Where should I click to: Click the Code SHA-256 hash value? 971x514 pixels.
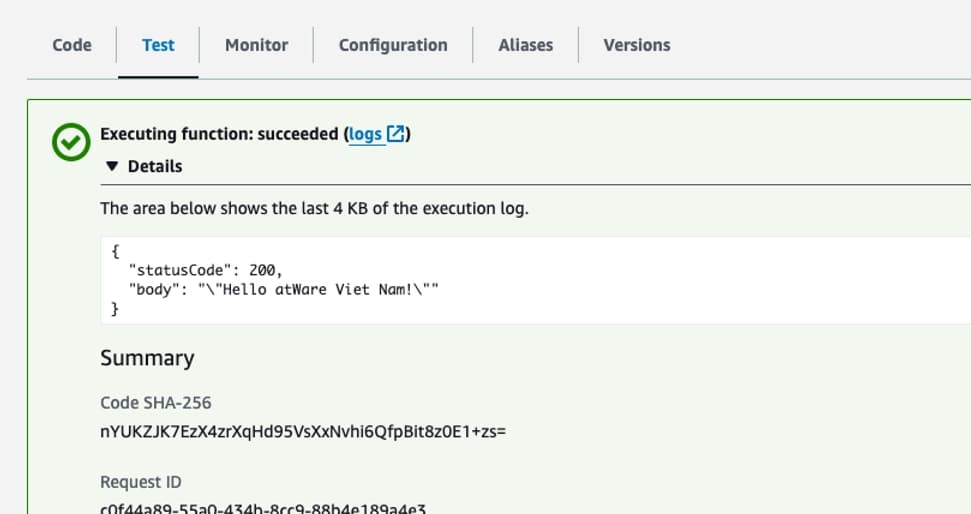[x=303, y=432]
